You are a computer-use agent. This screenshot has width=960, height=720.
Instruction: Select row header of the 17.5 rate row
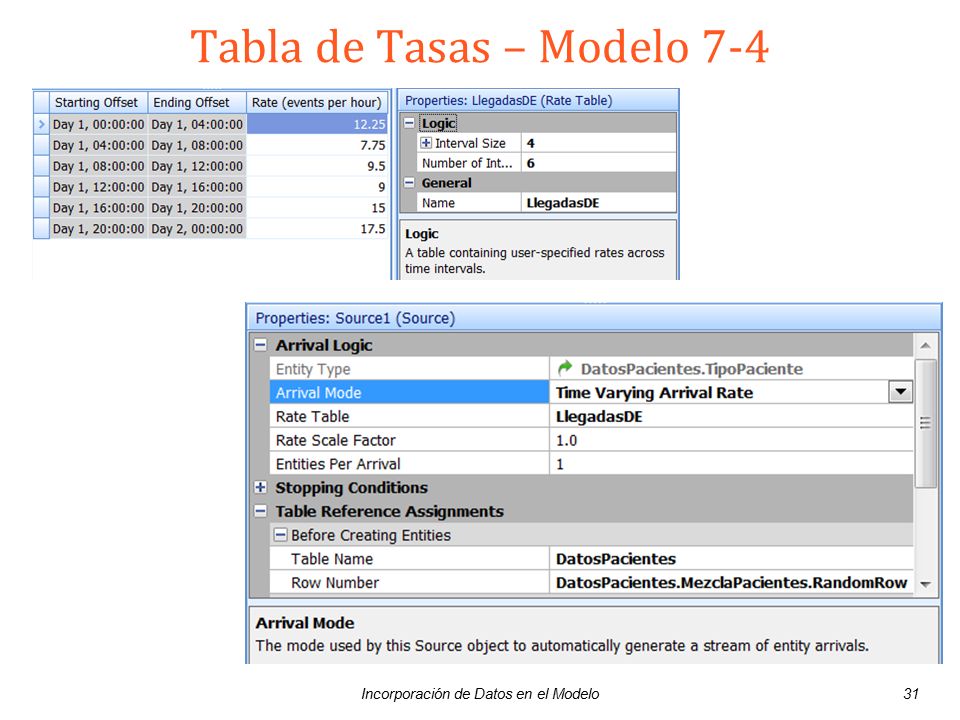pyautogui.click(x=41, y=228)
